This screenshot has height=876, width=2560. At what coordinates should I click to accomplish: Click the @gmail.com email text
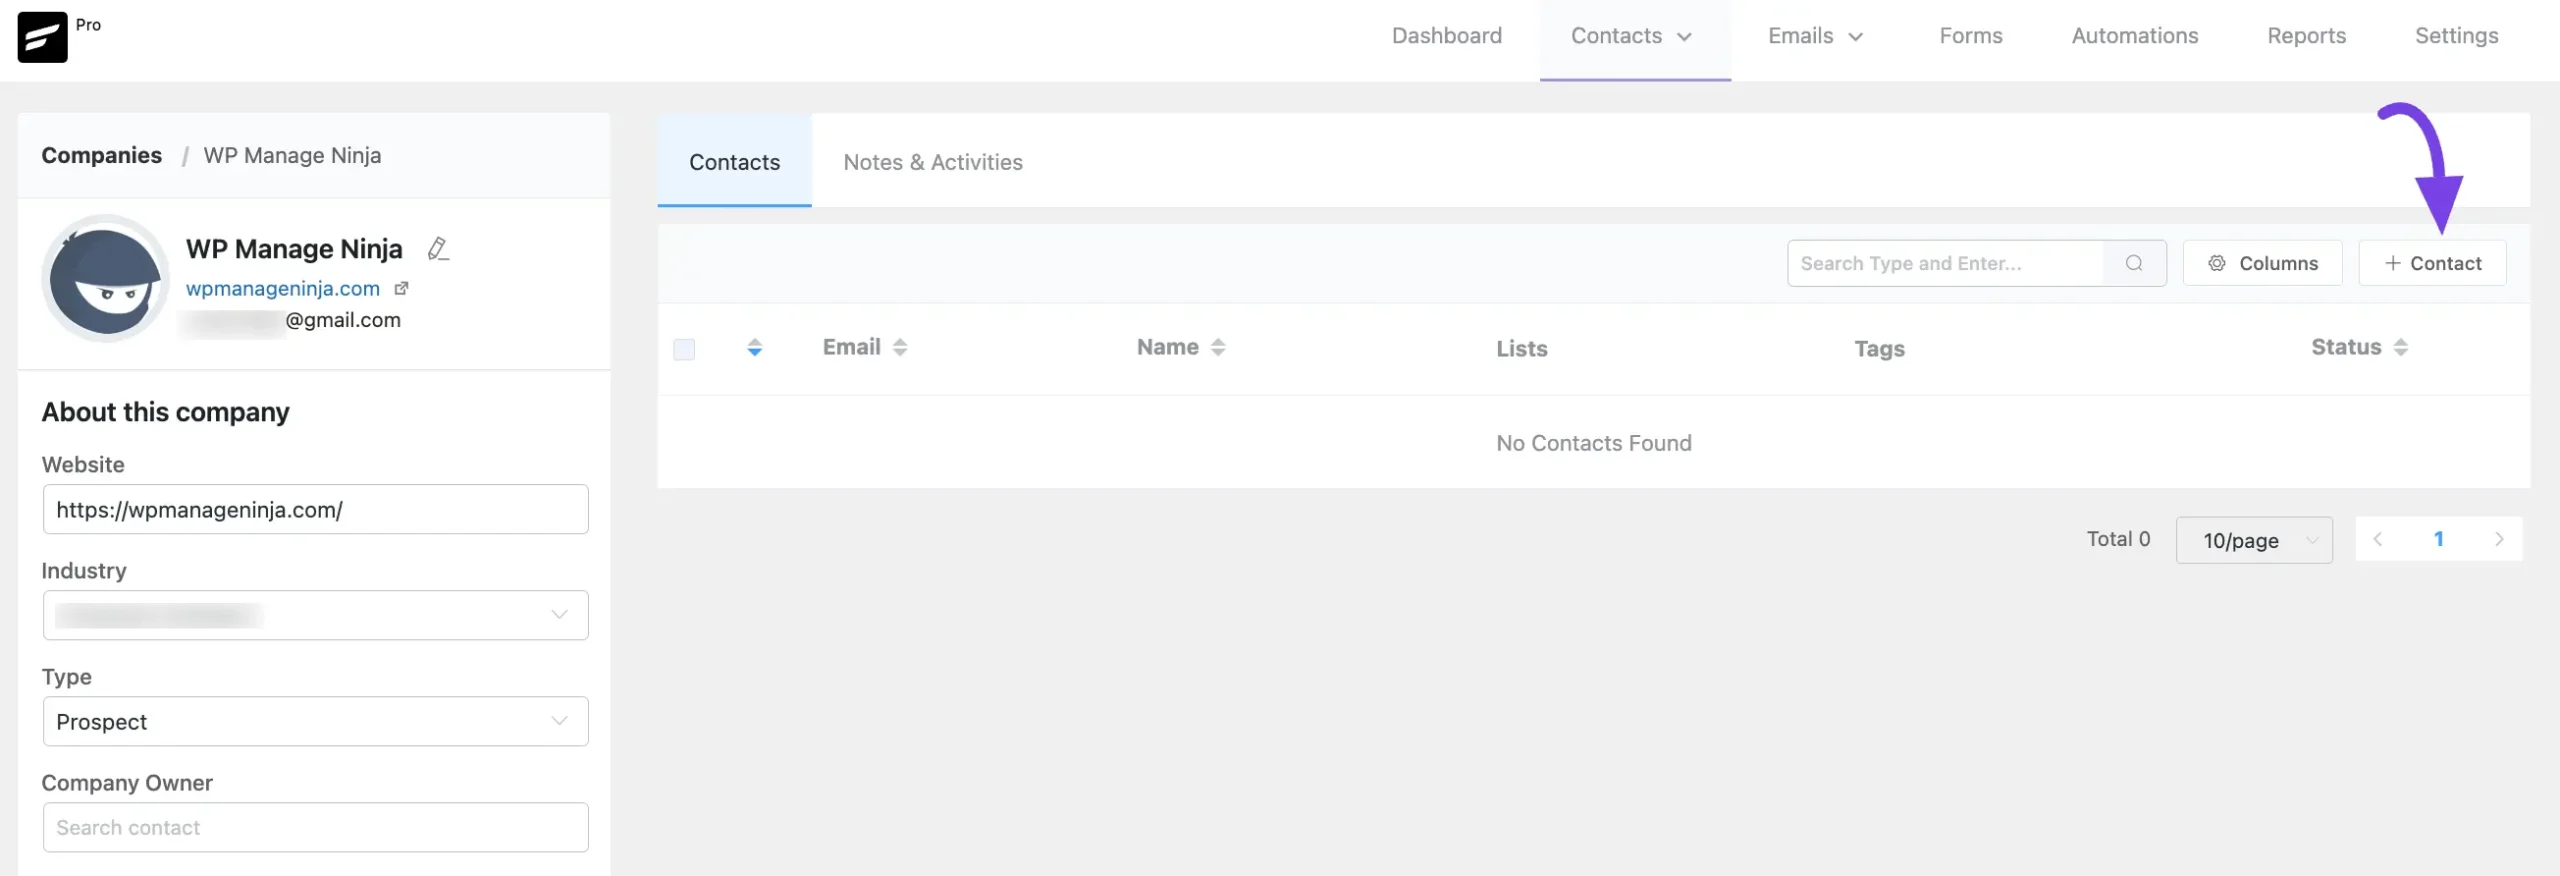coord(343,320)
